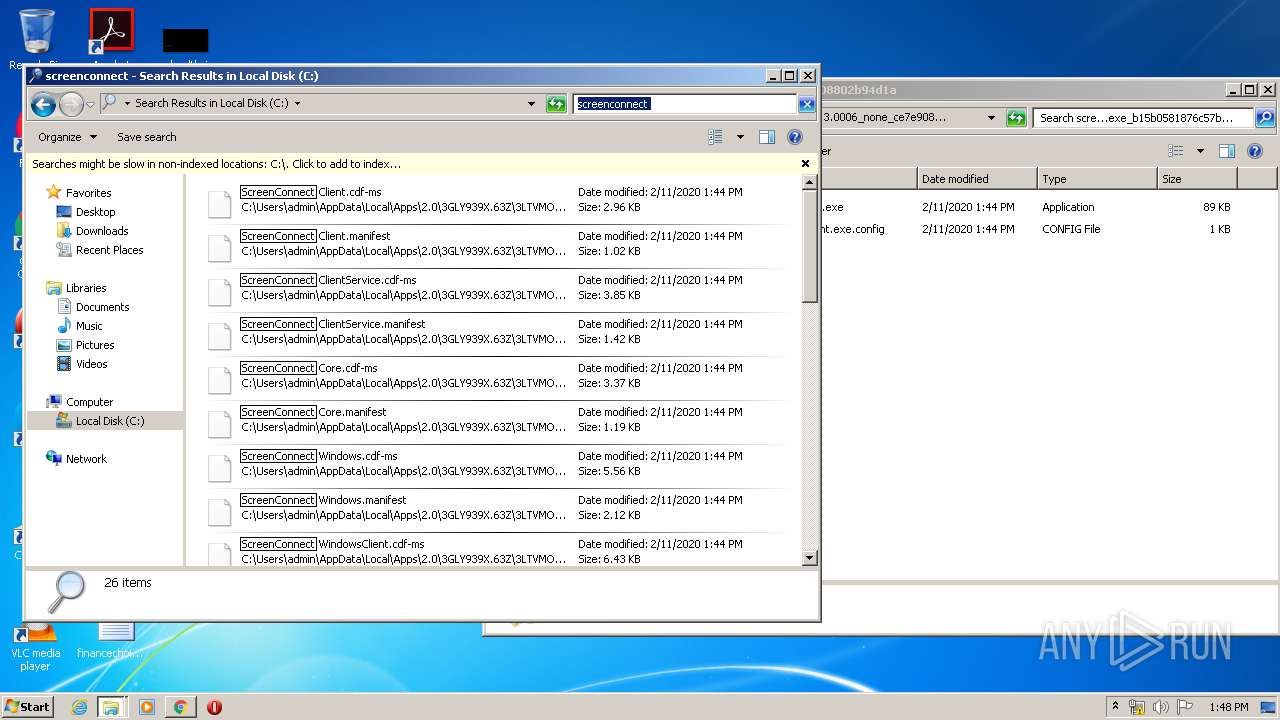Viewport: 1280px width, 720px height.
Task: Open the Videos library
Action: (91, 363)
